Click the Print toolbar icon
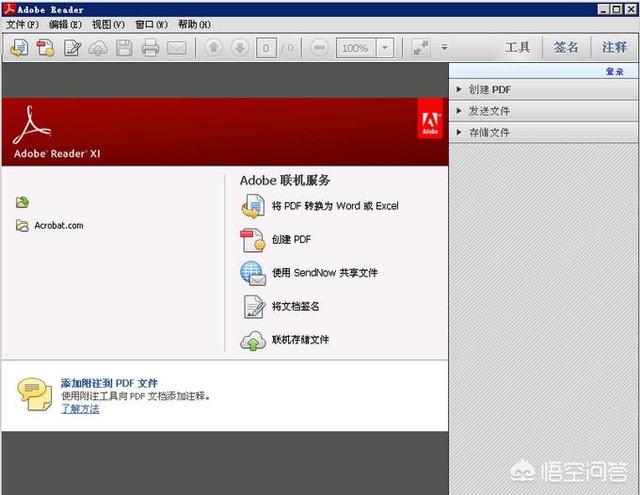The height and width of the screenshot is (495, 640). [150, 48]
